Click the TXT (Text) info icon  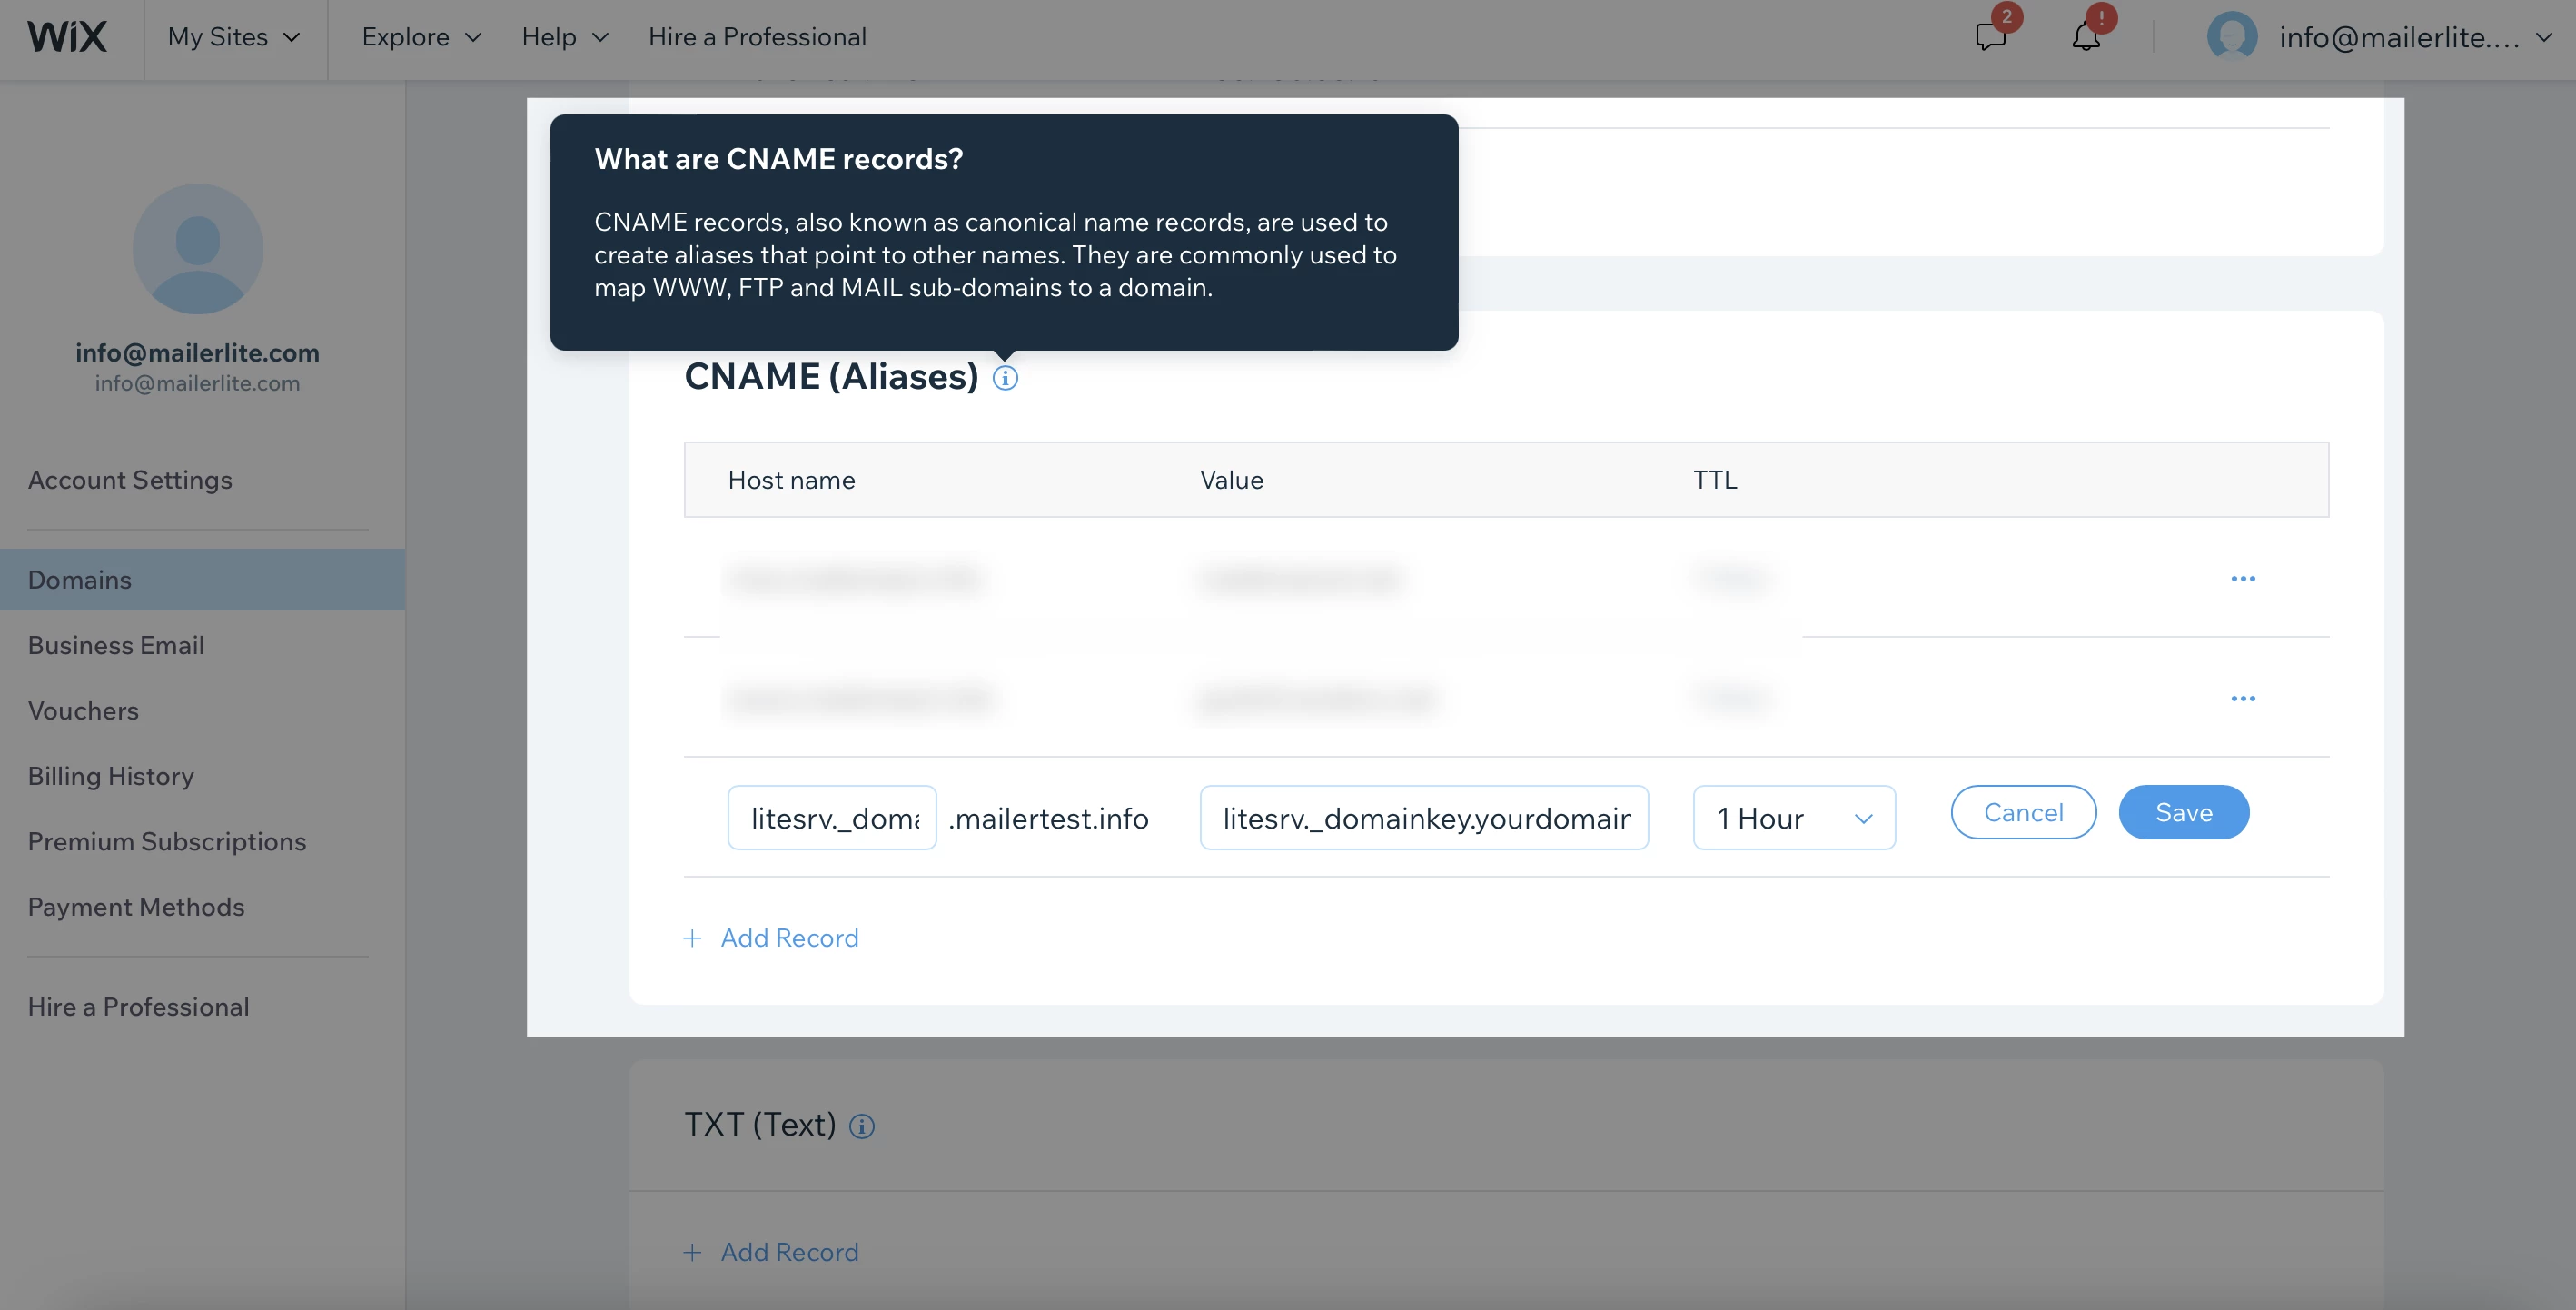[861, 1127]
